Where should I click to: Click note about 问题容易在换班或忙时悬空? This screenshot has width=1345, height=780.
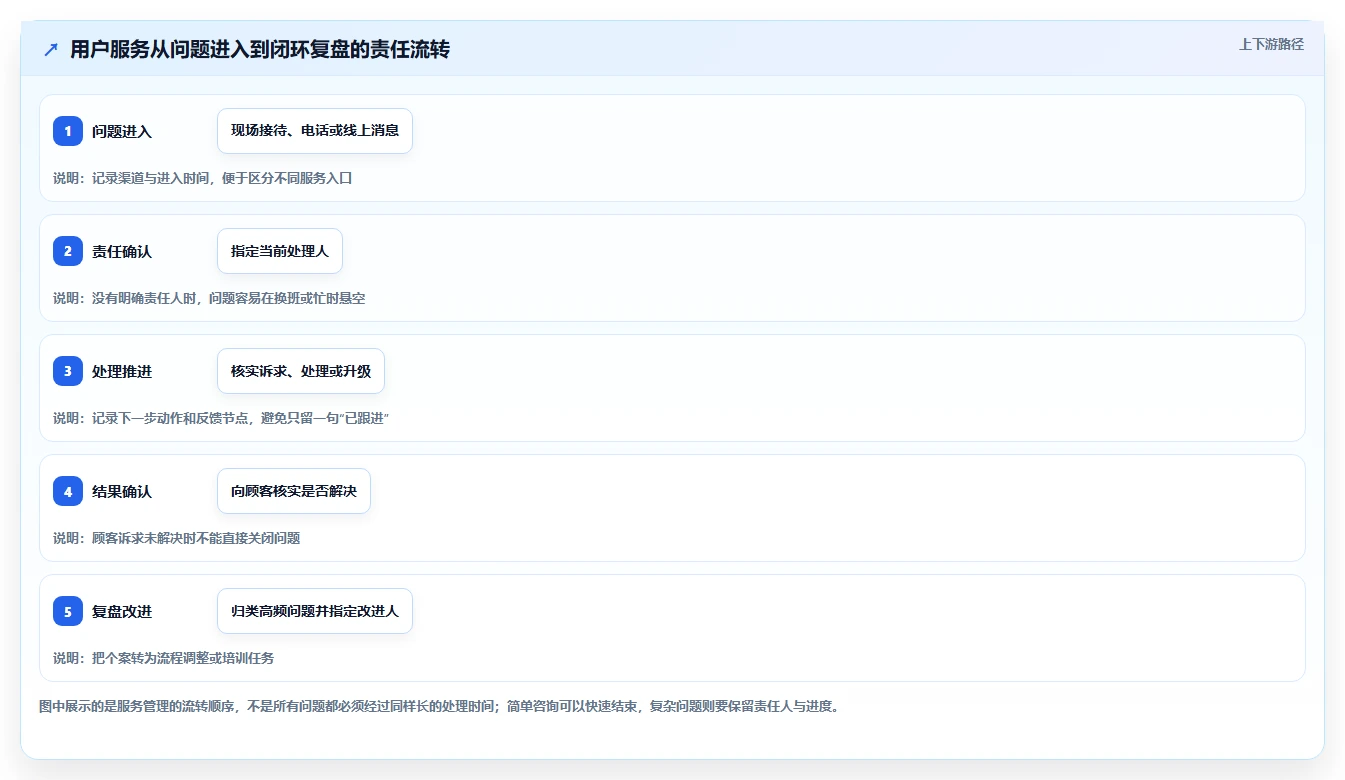(x=209, y=298)
